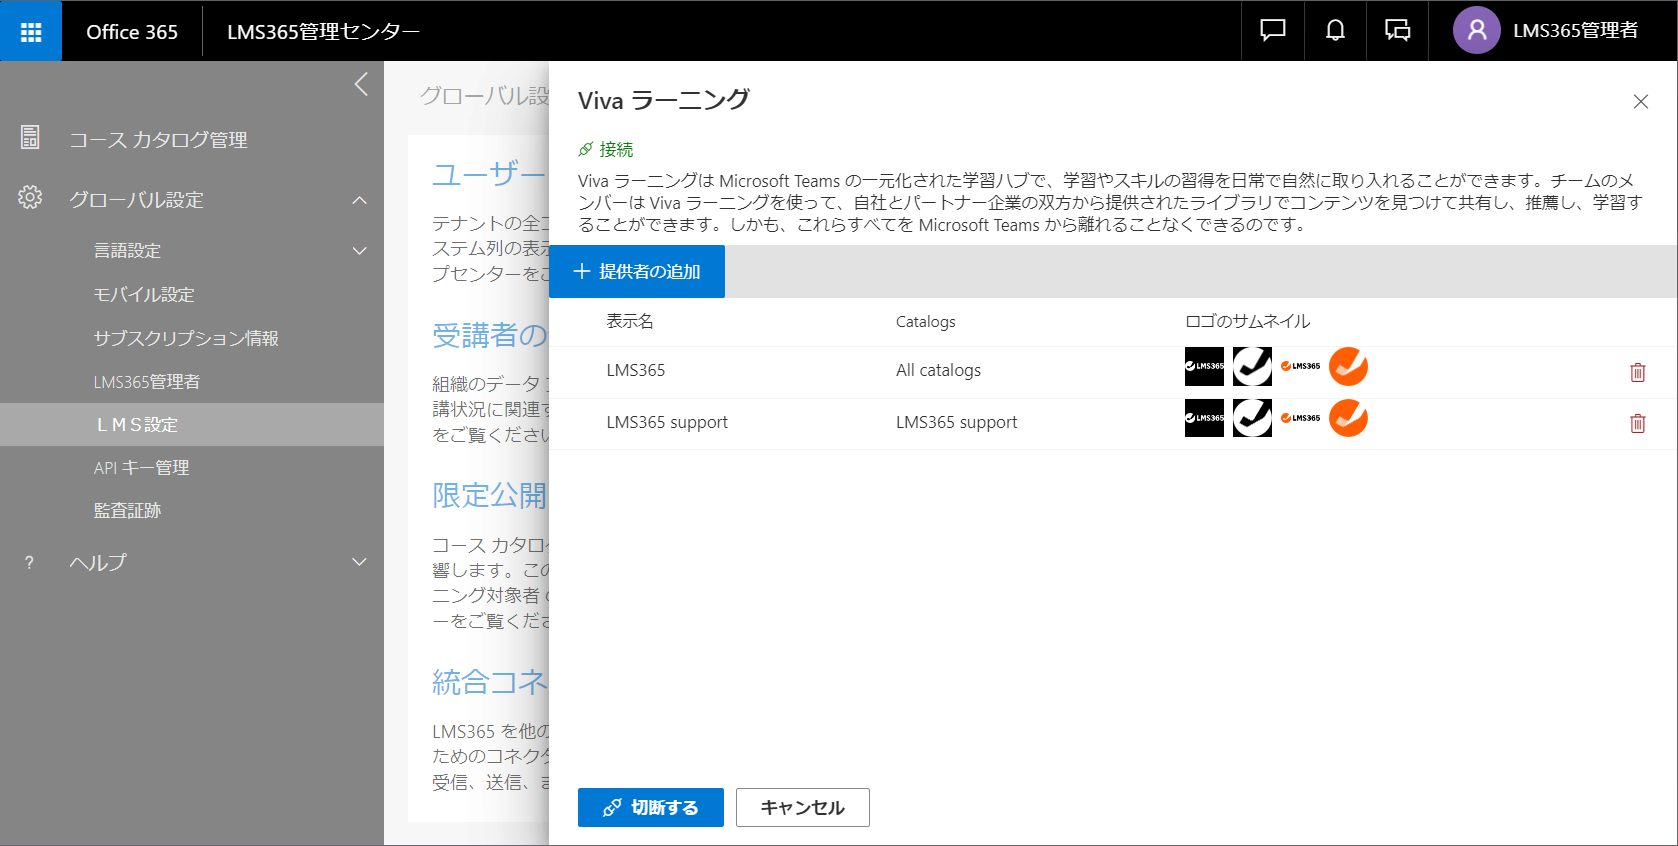The image size is (1678, 846).
Task: Open ヘルプ in the sidebar
Action: pyautogui.click(x=98, y=563)
